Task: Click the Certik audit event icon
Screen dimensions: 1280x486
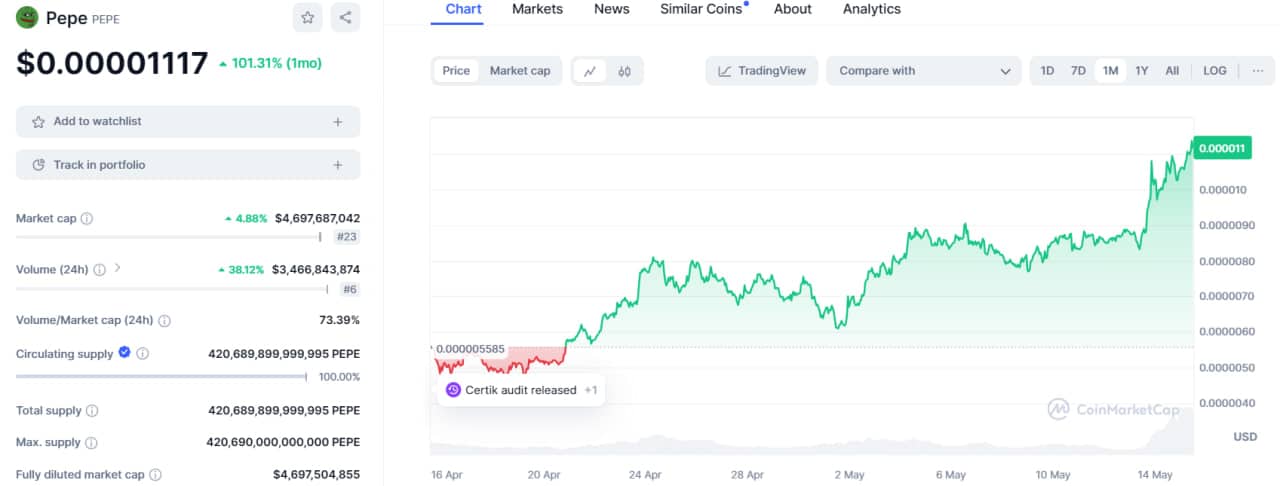Action: coord(453,390)
